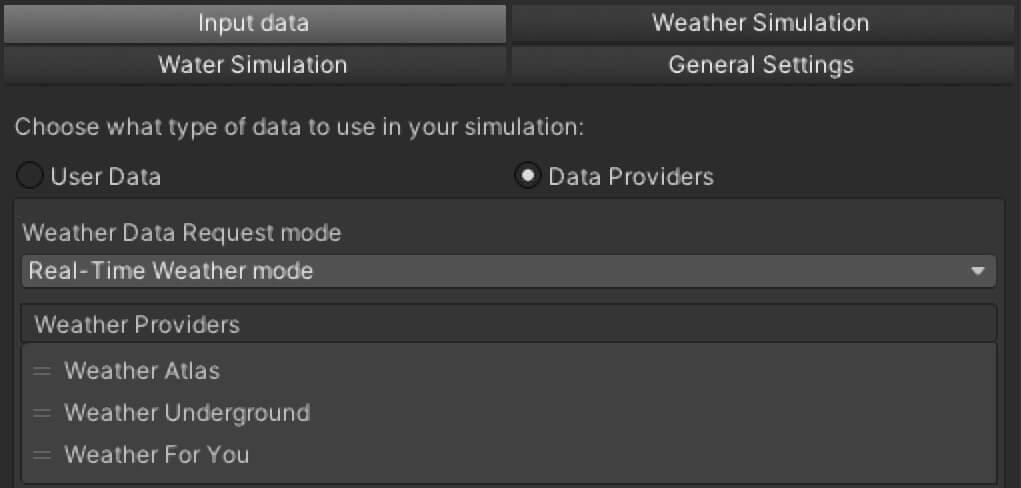Go to the Water Simulation tab
Image resolution: width=1021 pixels, height=488 pixels.
(x=254, y=65)
